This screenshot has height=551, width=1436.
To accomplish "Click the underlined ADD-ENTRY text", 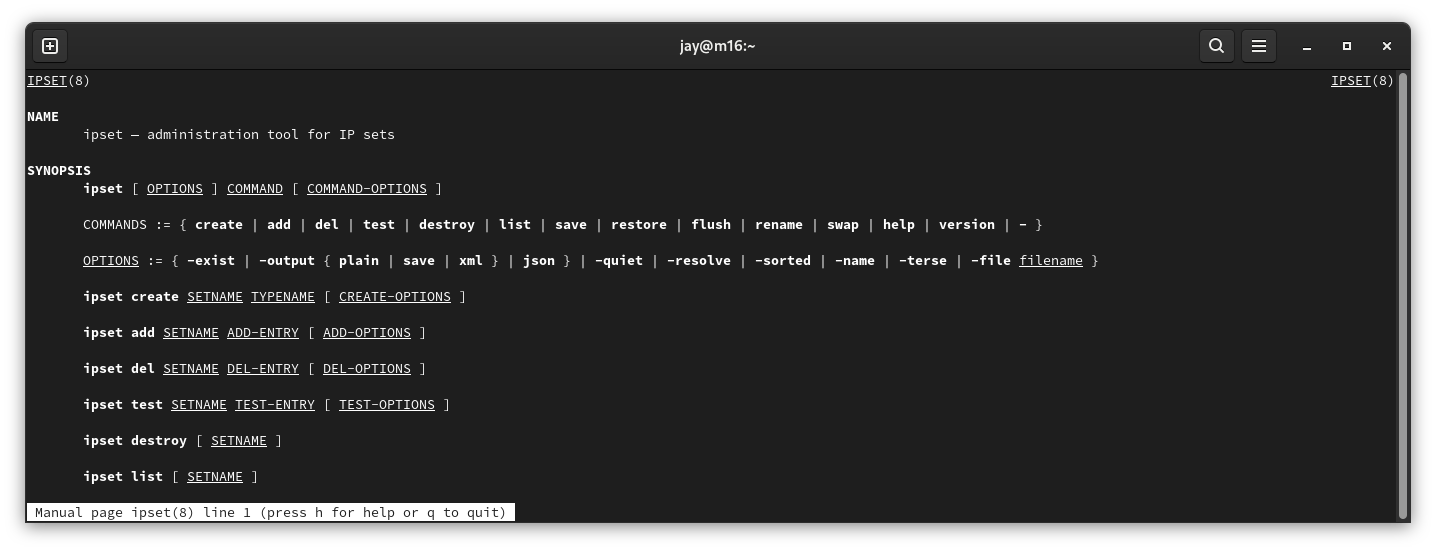I will 262,333.
